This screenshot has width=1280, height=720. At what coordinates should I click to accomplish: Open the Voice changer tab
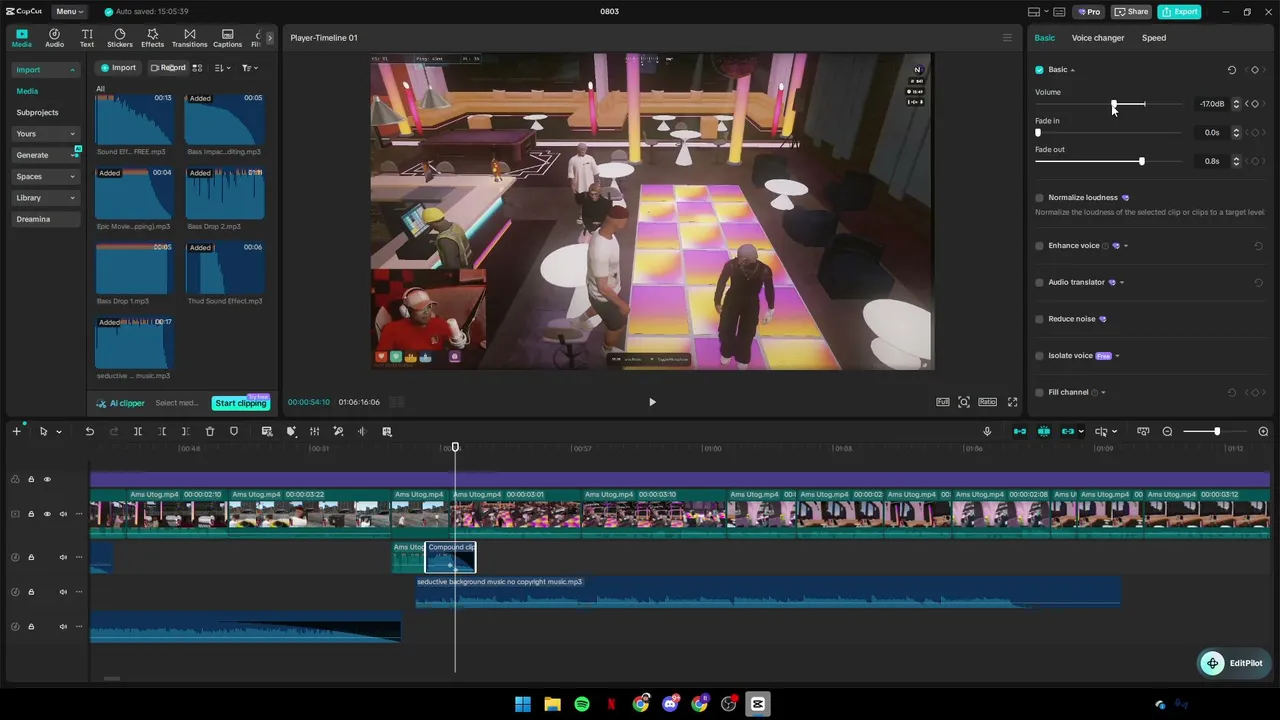(1098, 38)
